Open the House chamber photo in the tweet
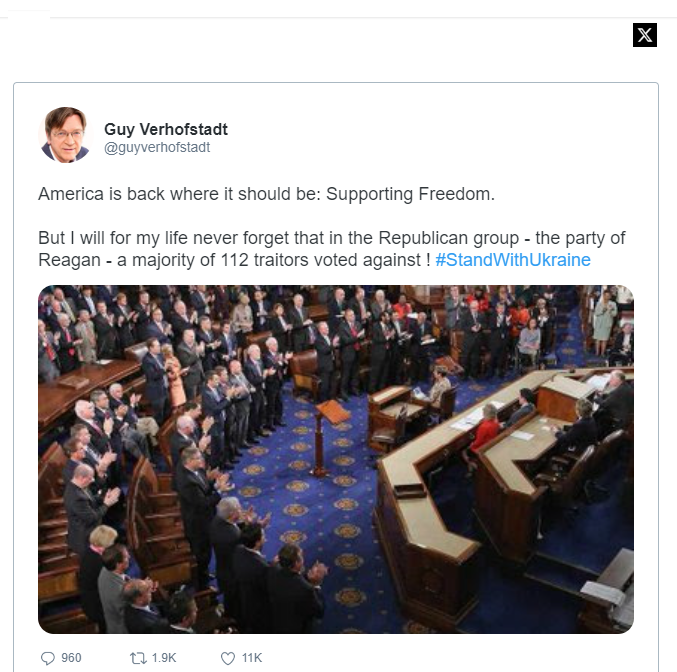This screenshot has height=672, width=677. (336, 459)
